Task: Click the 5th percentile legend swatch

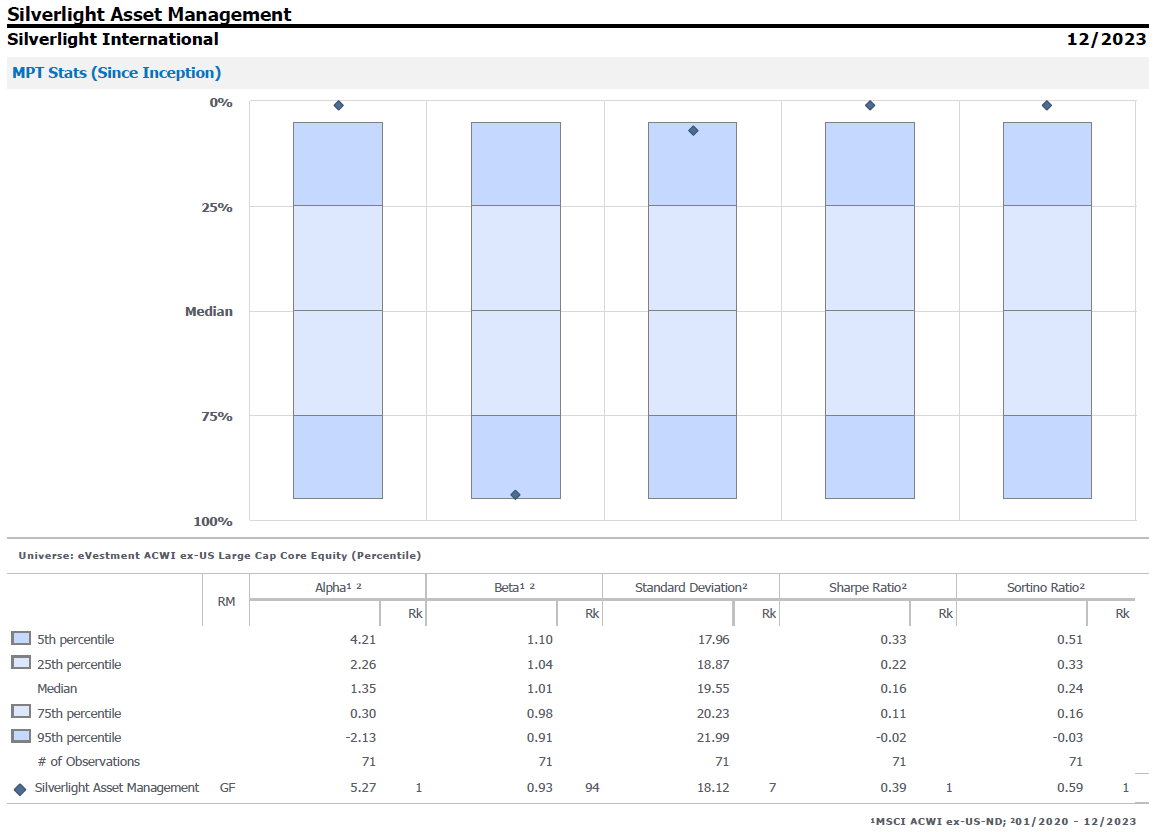Action: pos(21,638)
